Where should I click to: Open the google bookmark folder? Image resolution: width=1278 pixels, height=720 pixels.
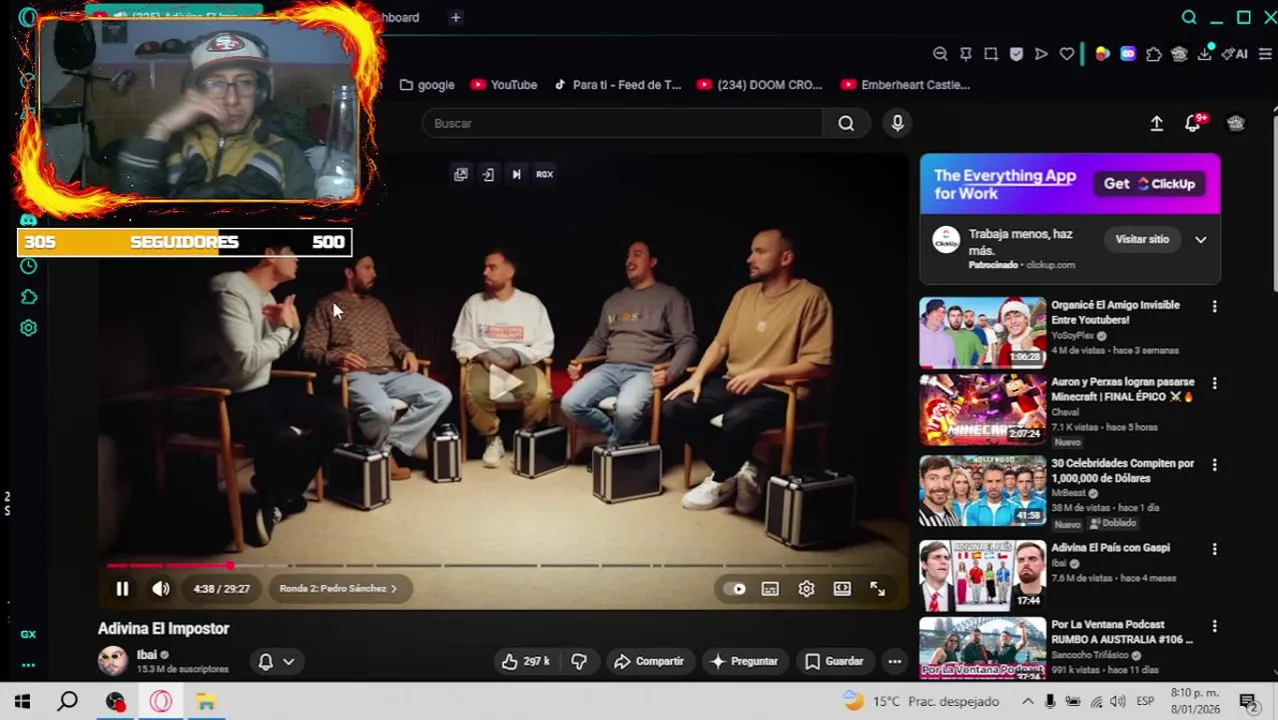pyautogui.click(x=427, y=85)
